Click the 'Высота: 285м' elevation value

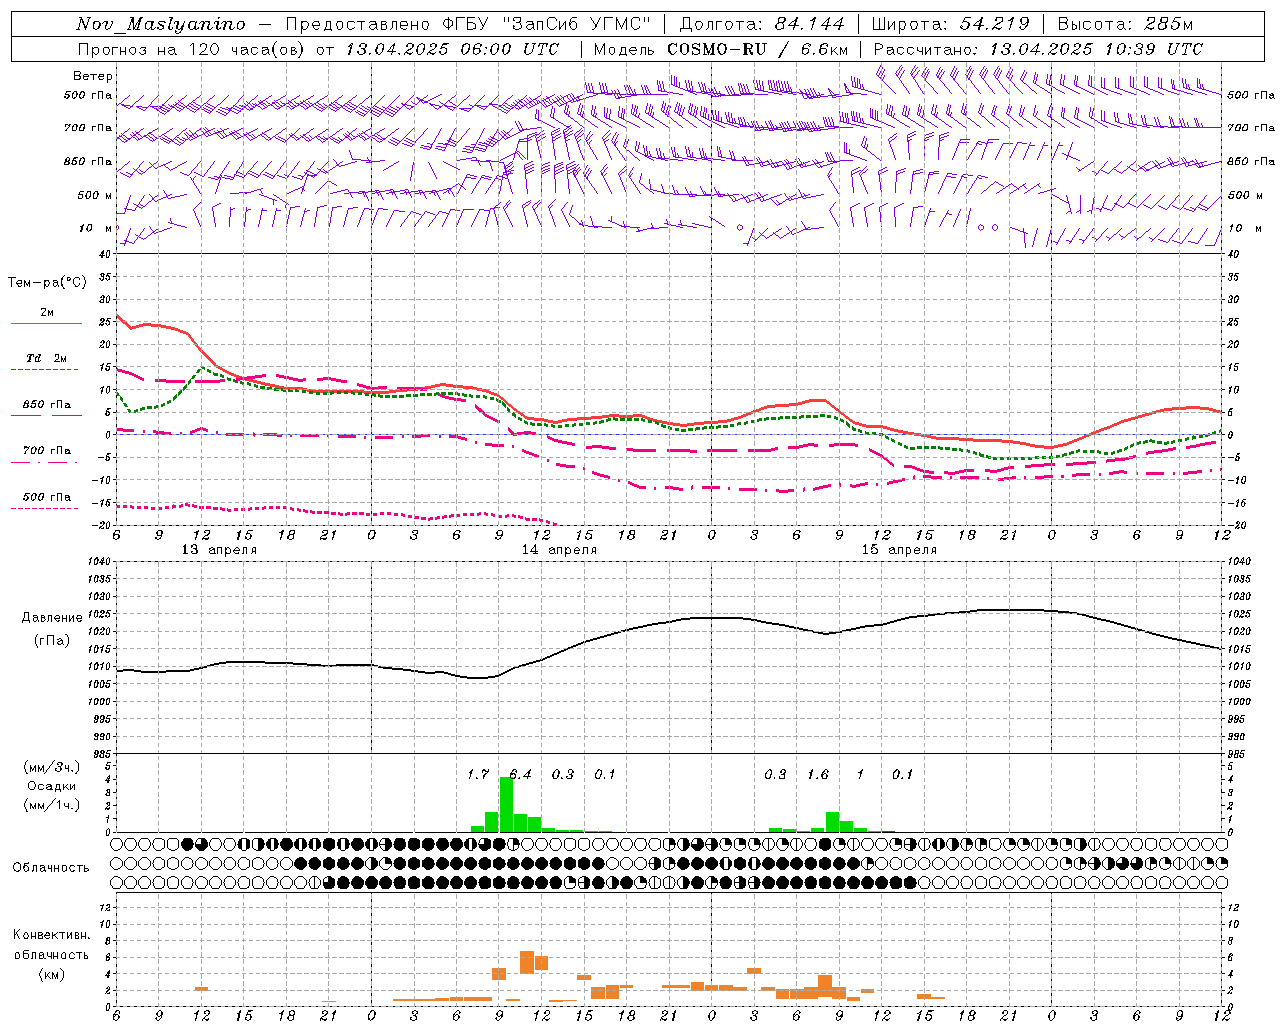[x=1125, y=24]
